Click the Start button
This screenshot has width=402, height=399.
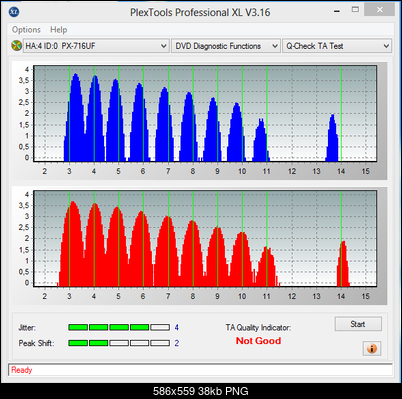click(358, 324)
